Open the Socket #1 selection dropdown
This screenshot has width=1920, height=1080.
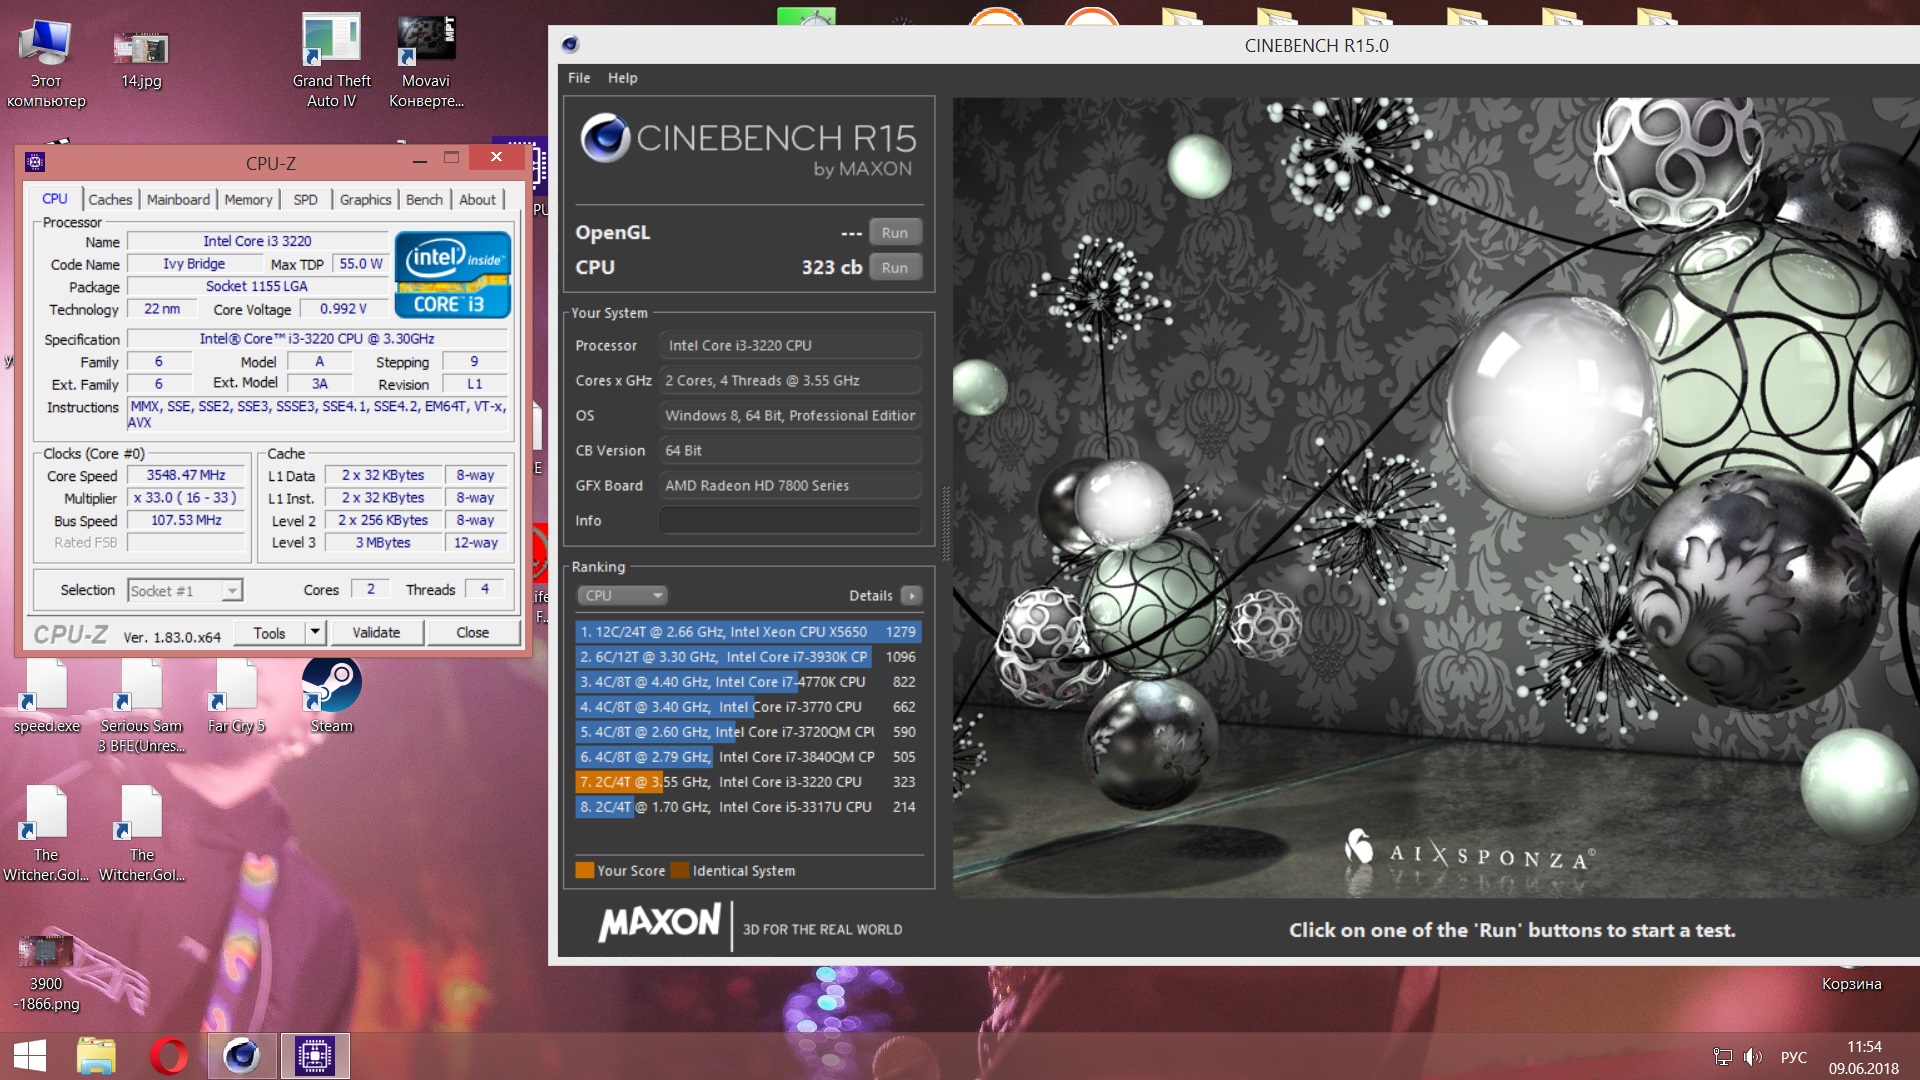click(x=185, y=591)
